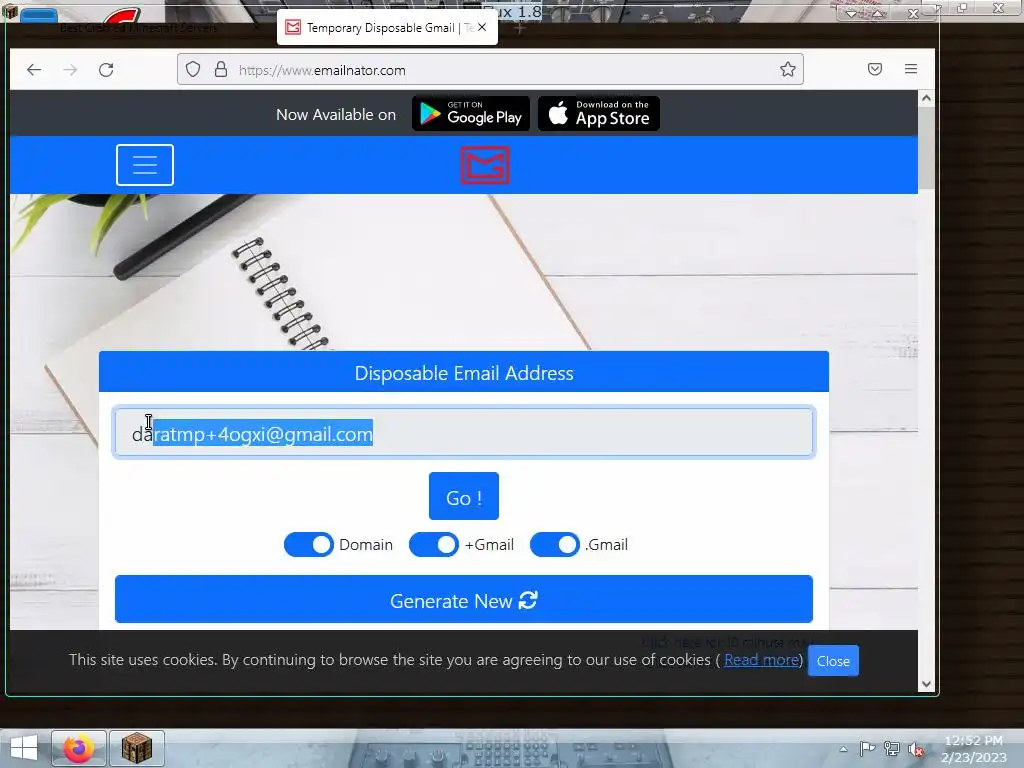Click the Firefox taskbar icon

pyautogui.click(x=78, y=748)
